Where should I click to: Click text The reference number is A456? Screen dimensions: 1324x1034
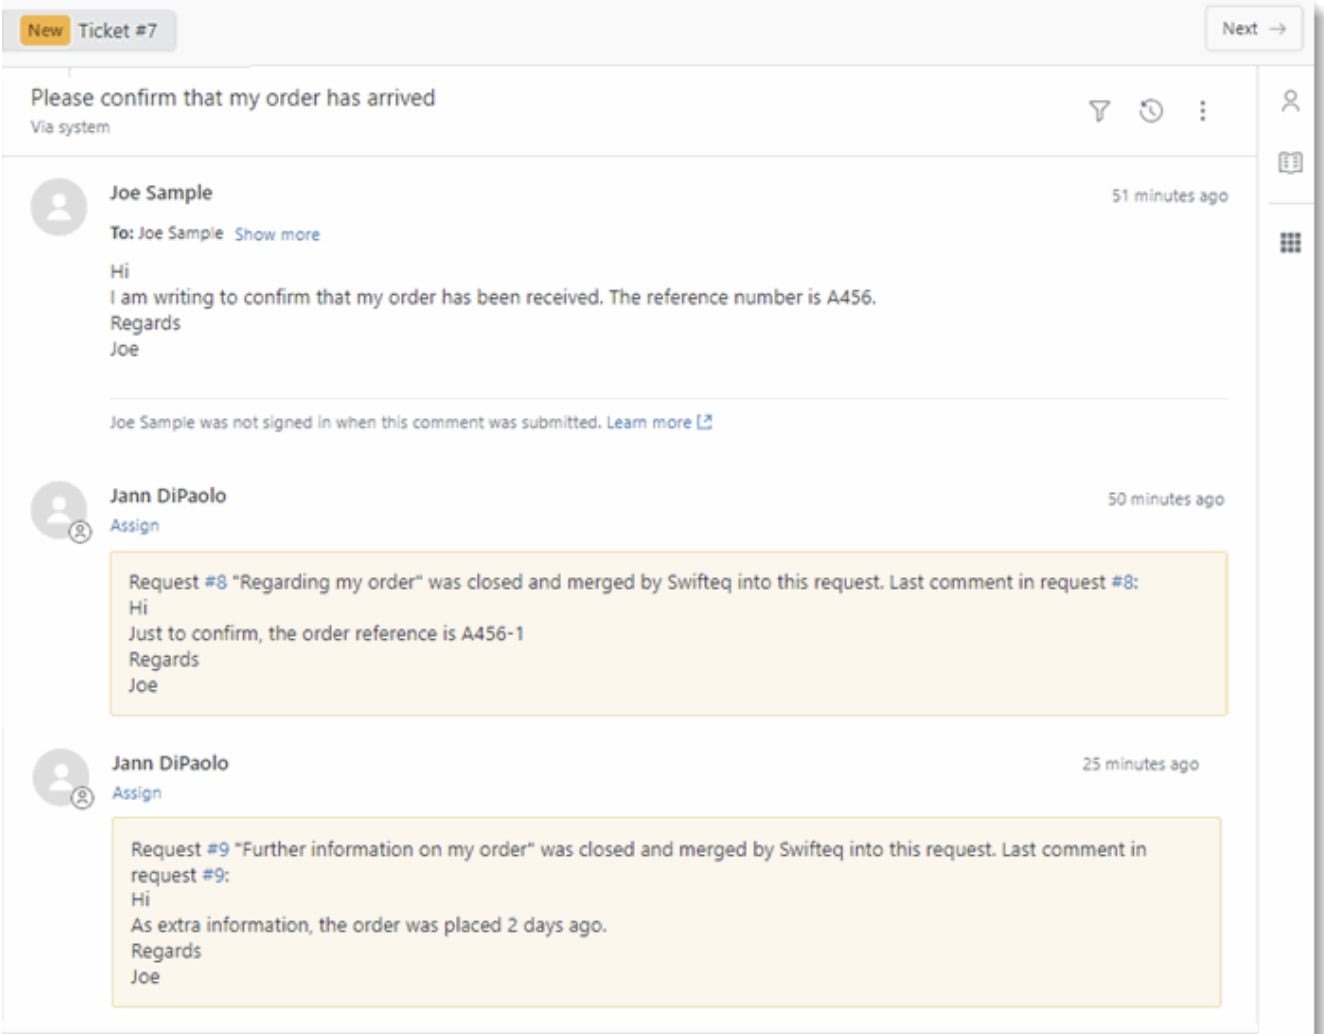coord(742,297)
